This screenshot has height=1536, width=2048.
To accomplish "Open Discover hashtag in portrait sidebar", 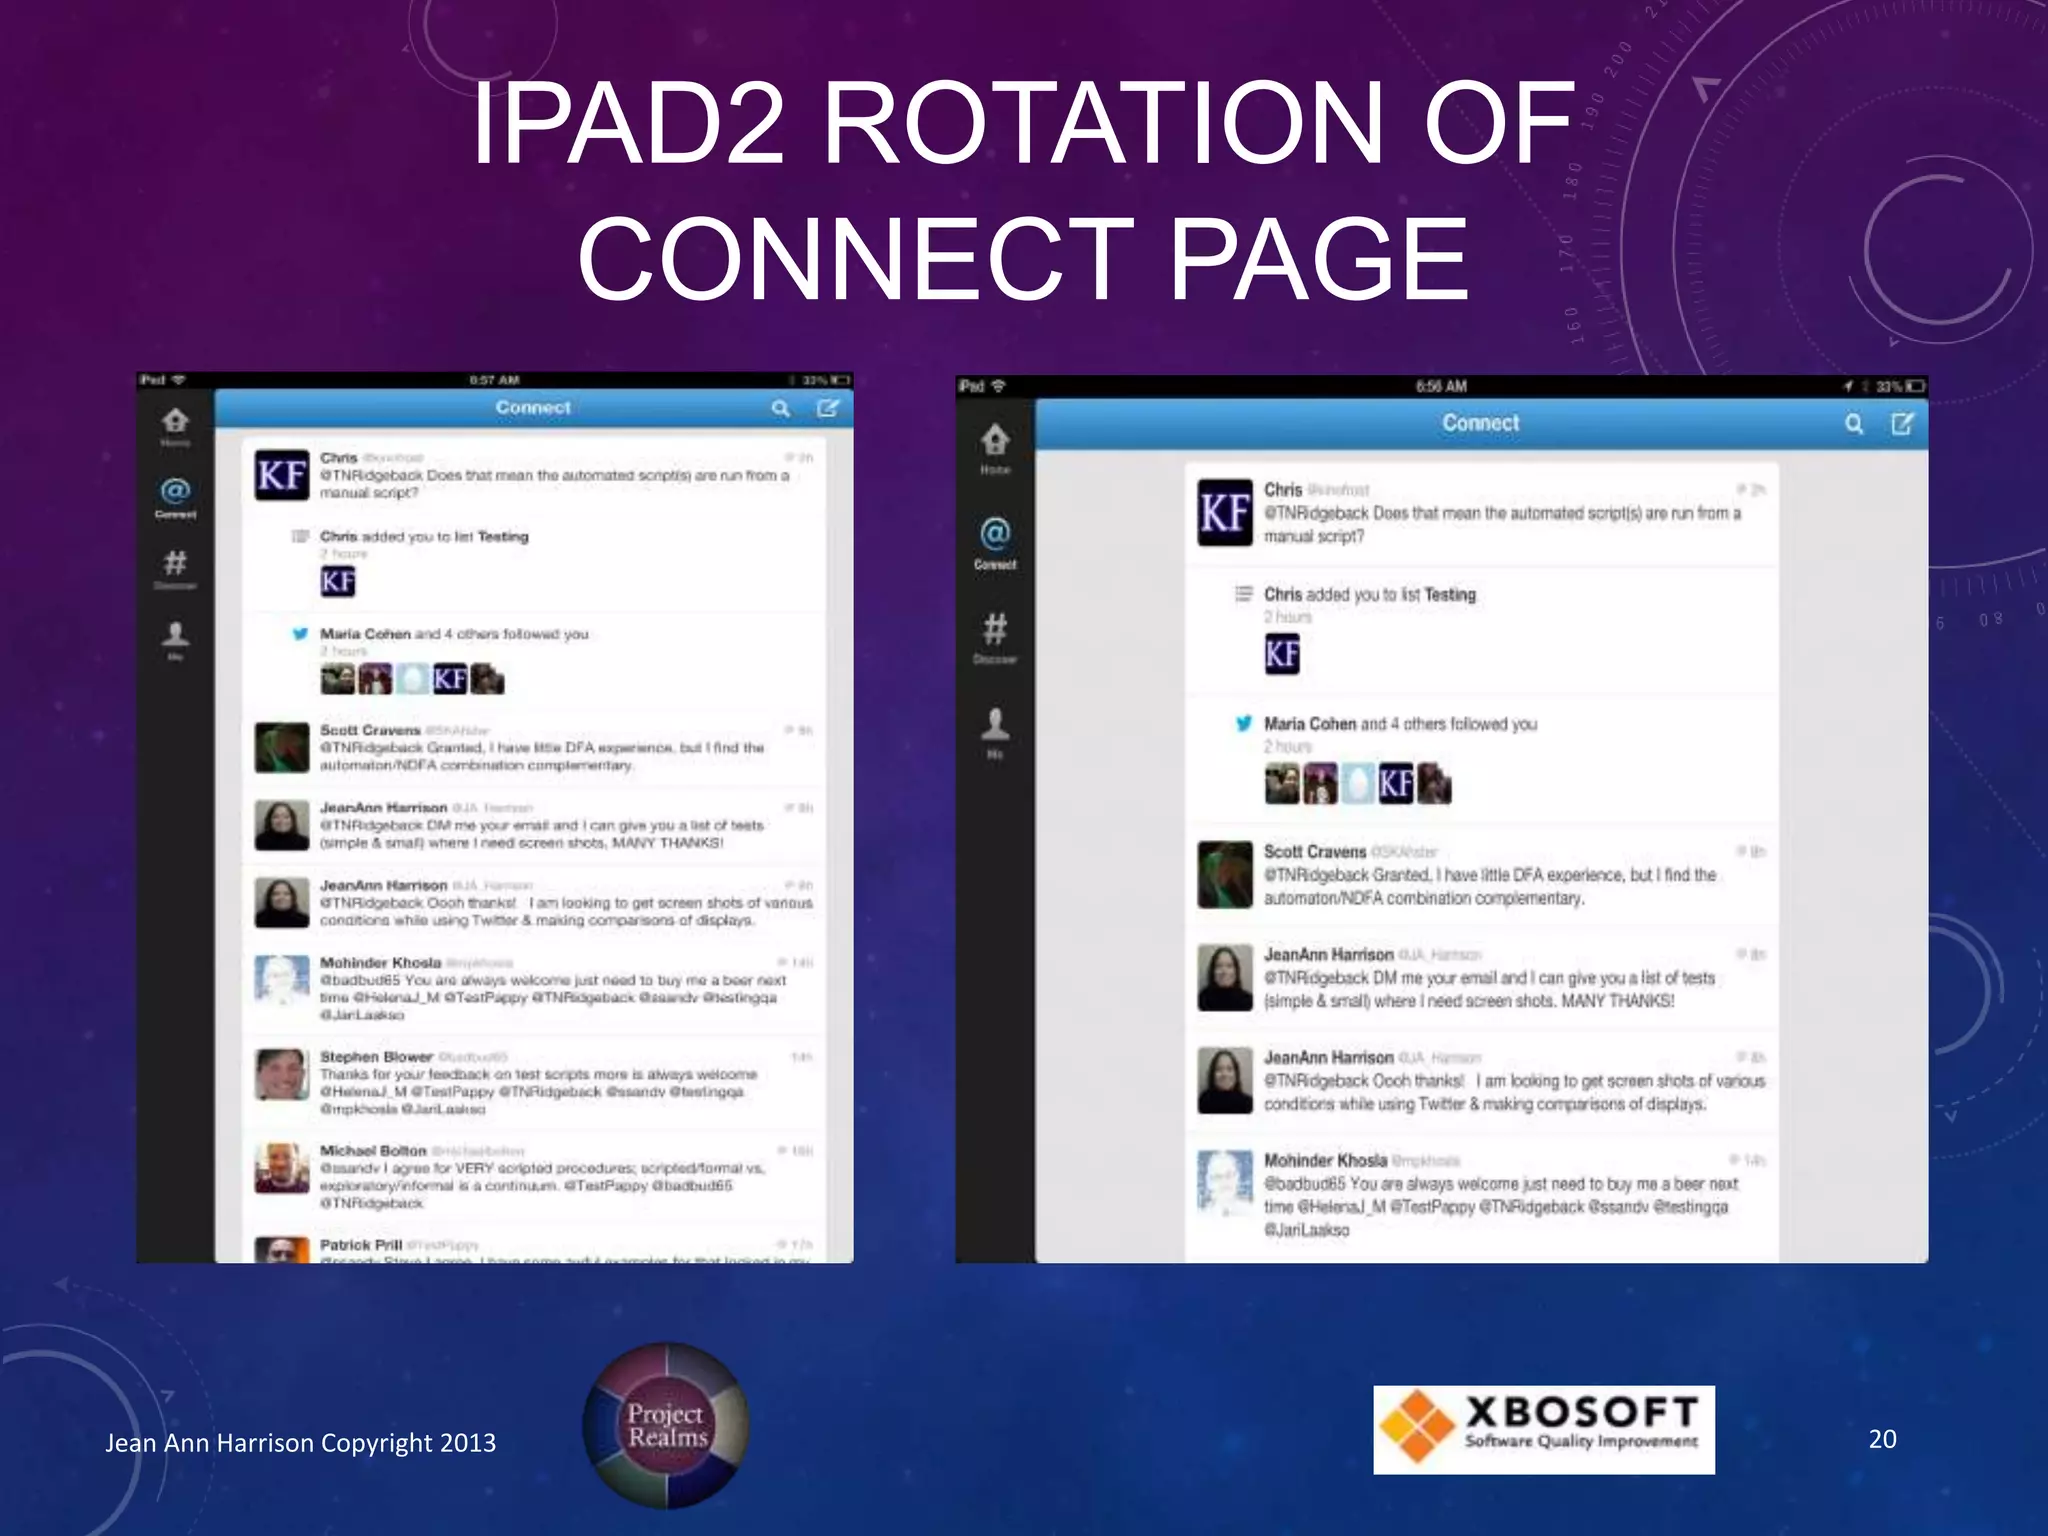I will [175, 569].
